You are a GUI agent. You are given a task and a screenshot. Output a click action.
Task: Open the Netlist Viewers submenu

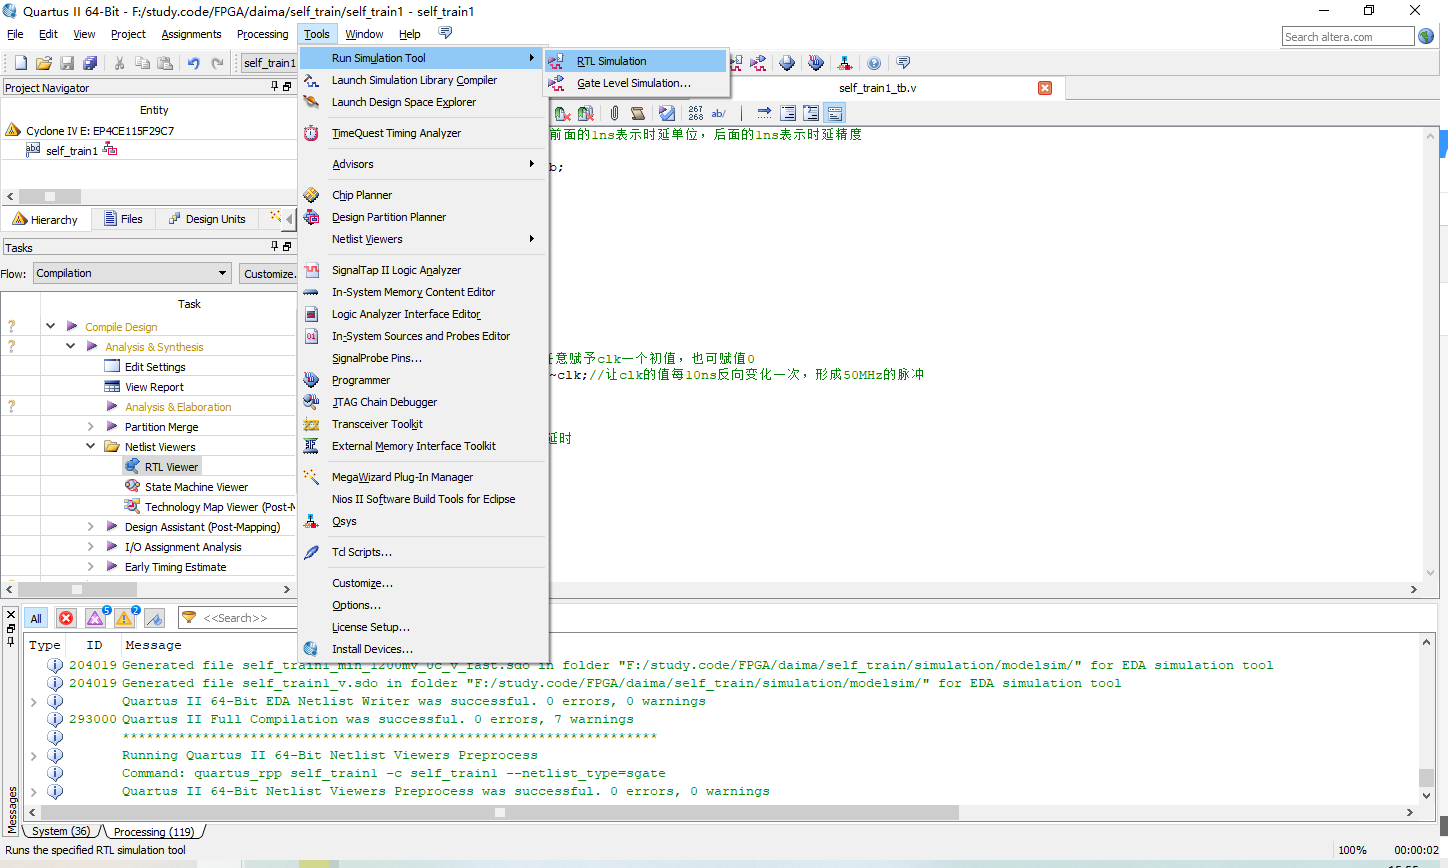coord(423,239)
